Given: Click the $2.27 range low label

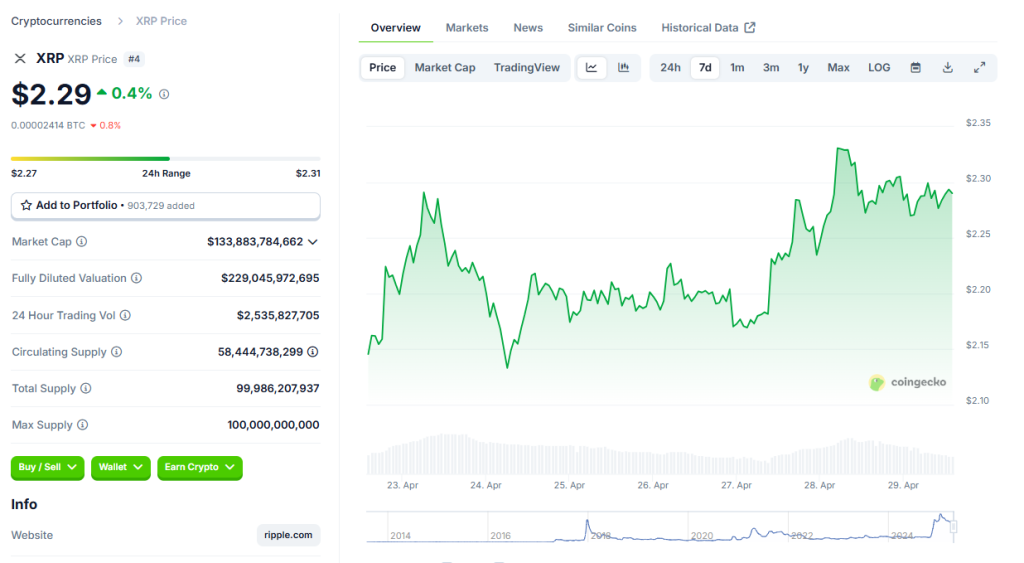Looking at the screenshot, I should click(x=24, y=174).
